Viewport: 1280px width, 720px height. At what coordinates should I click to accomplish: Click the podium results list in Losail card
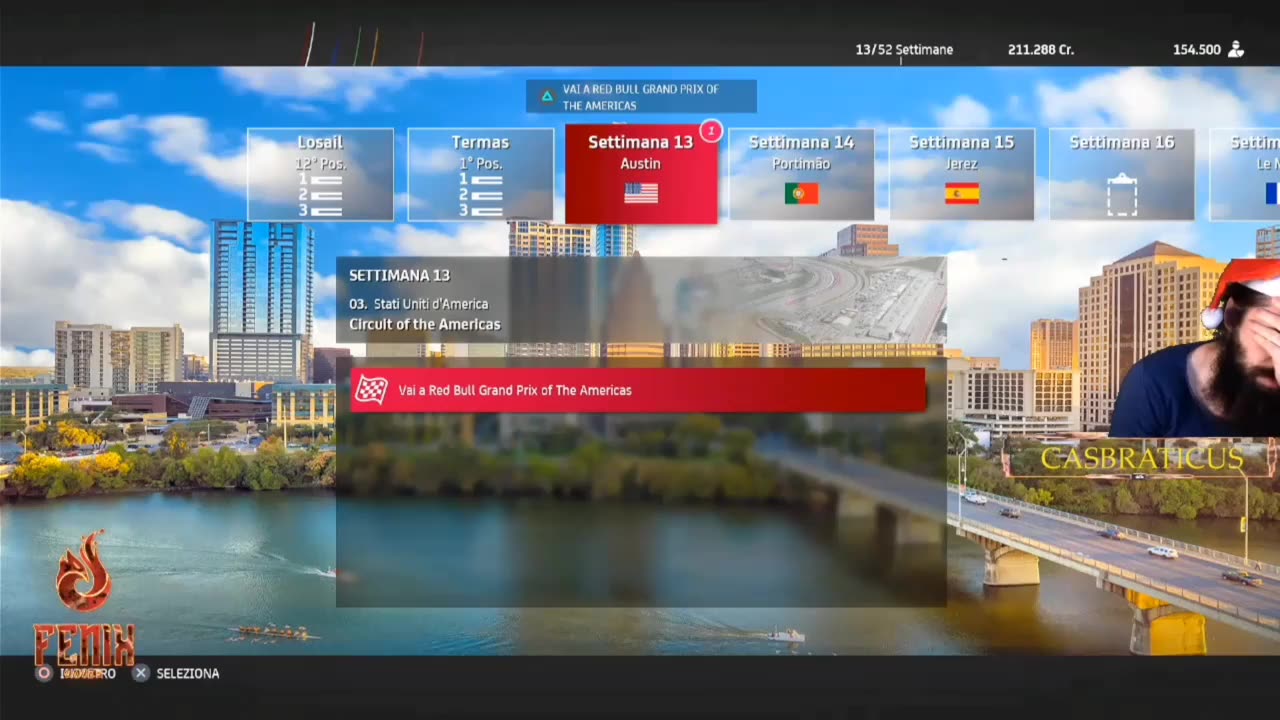pyautogui.click(x=320, y=195)
